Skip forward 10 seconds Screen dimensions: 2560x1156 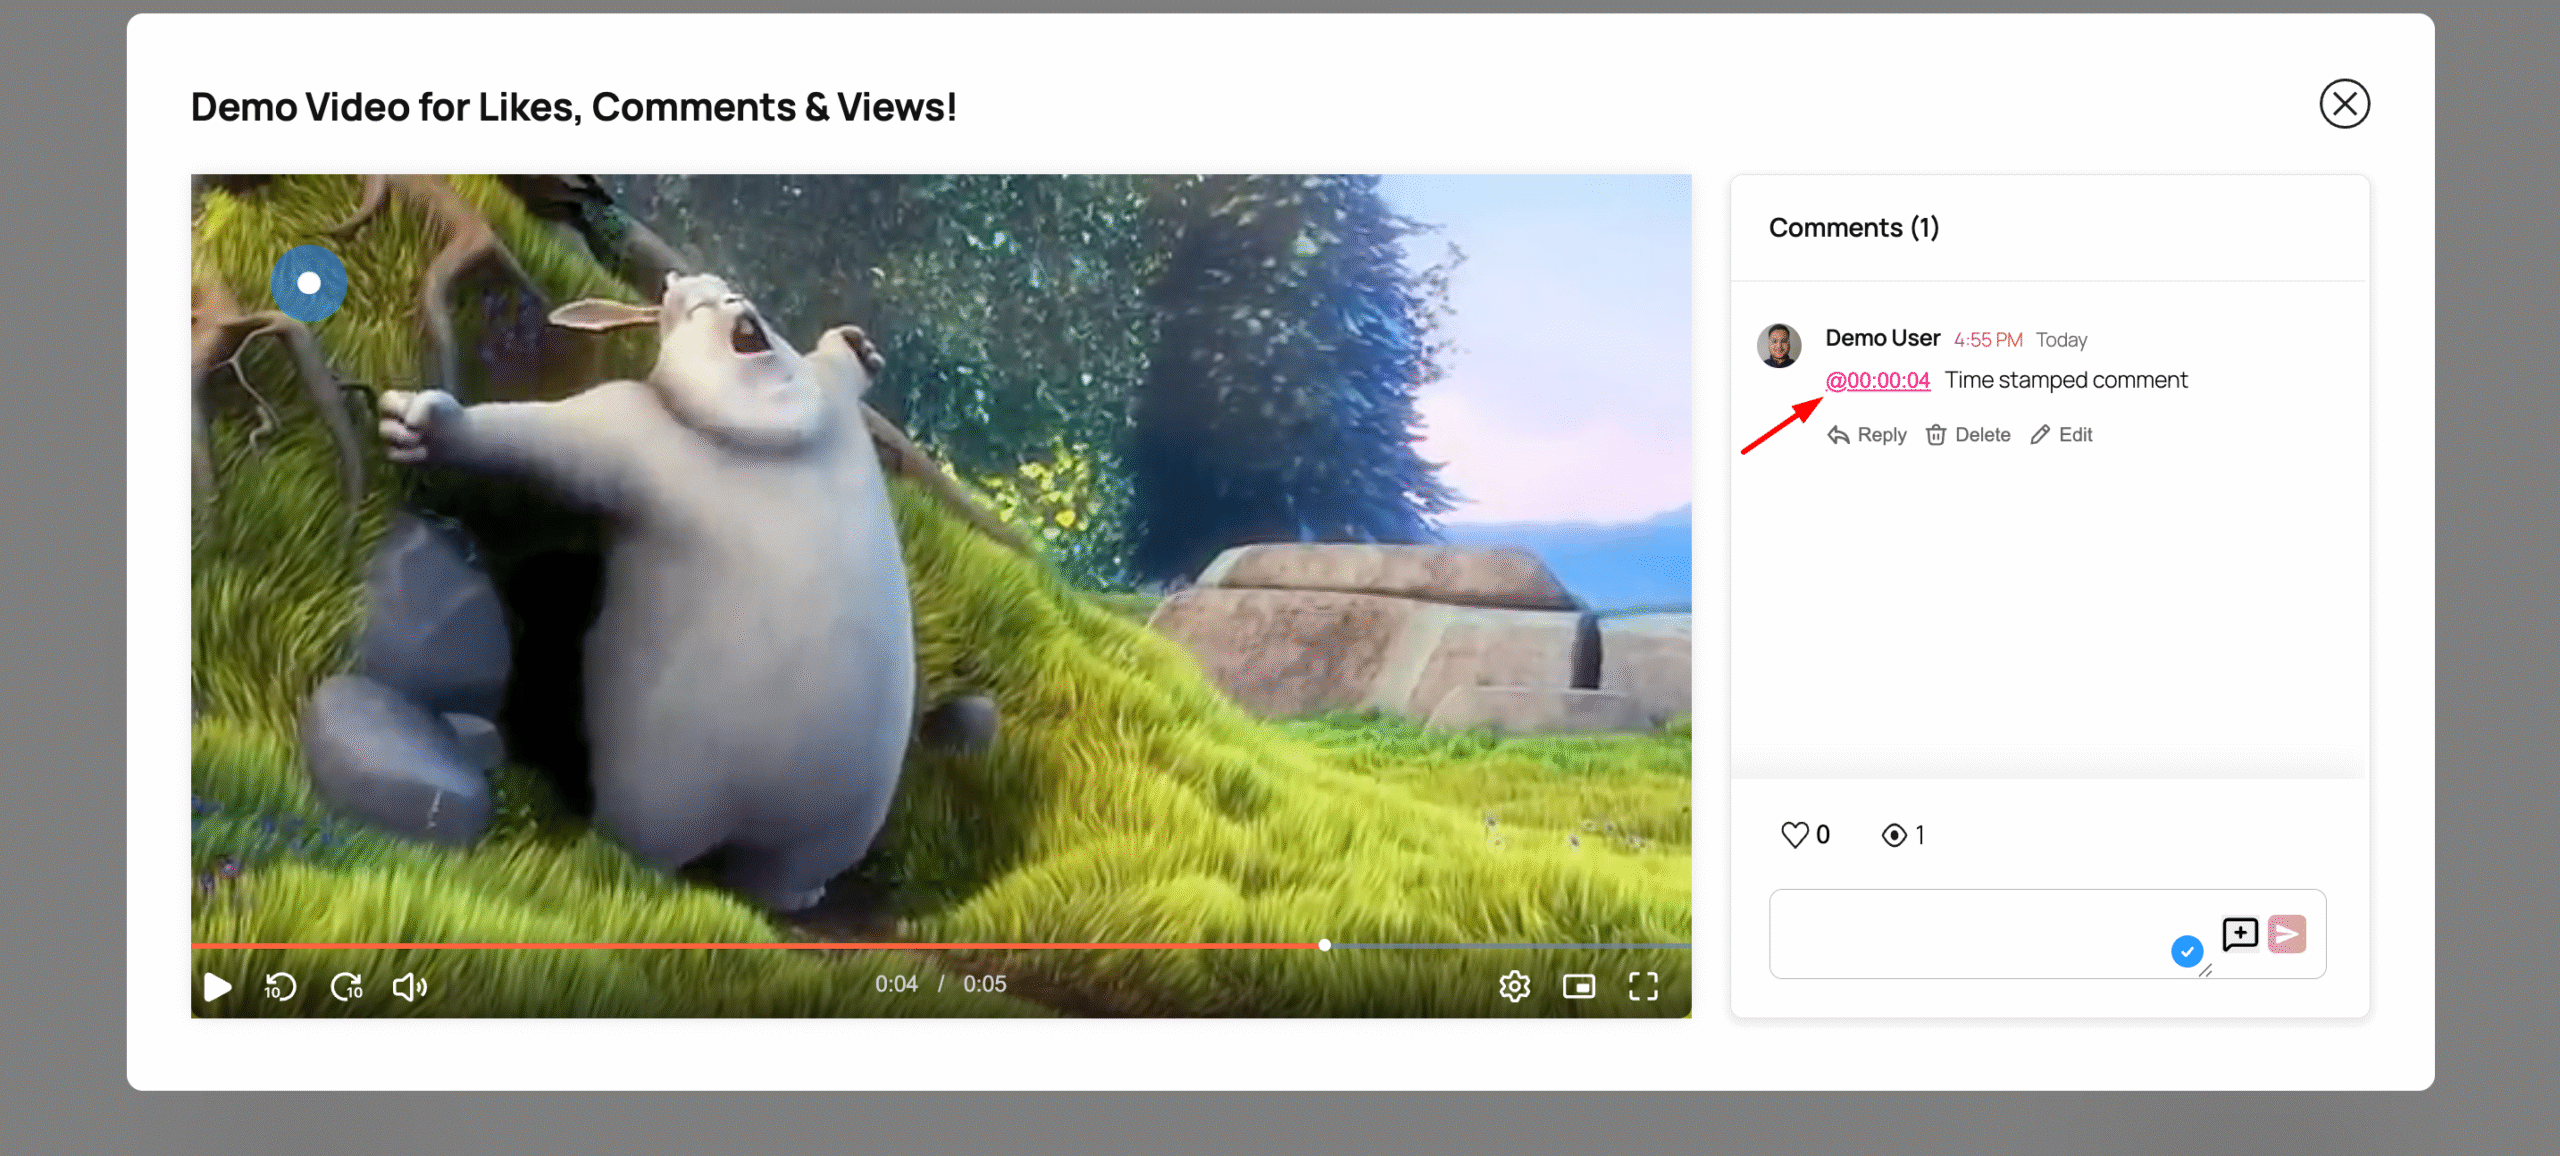pos(347,987)
